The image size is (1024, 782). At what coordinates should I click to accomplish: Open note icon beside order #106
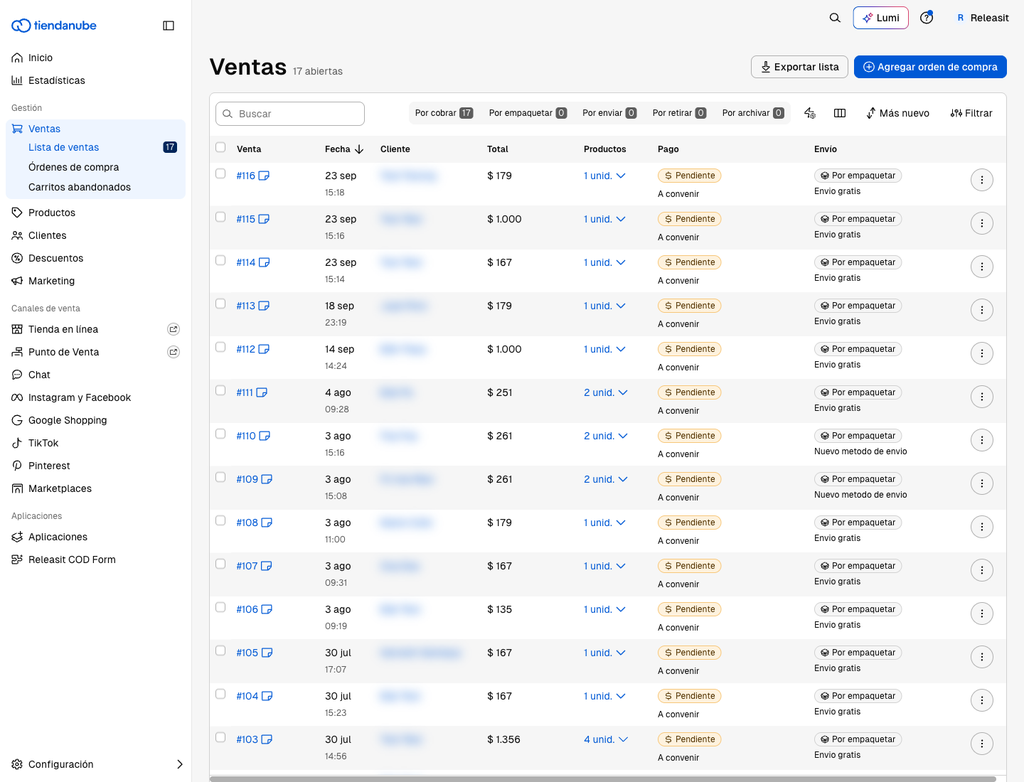point(266,610)
